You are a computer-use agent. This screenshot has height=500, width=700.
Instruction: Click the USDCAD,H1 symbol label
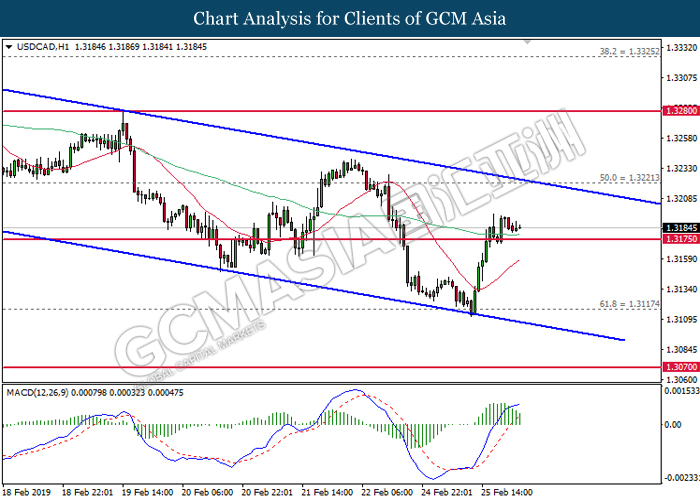point(43,46)
